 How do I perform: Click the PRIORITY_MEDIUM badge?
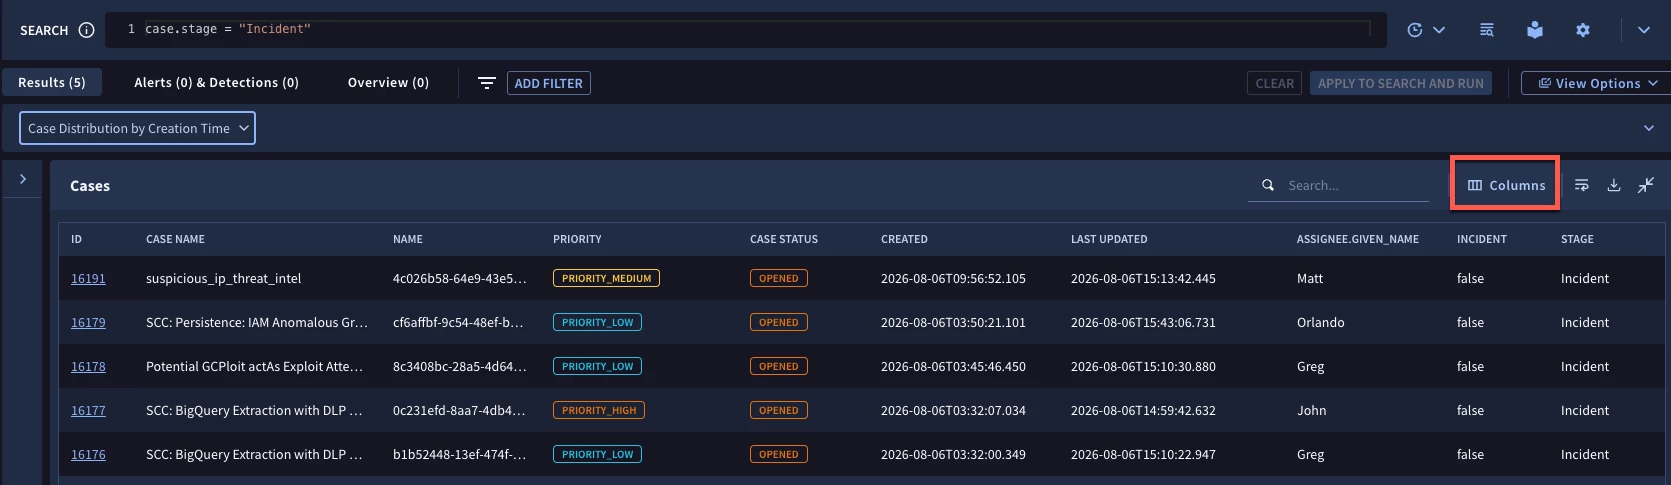click(x=606, y=278)
